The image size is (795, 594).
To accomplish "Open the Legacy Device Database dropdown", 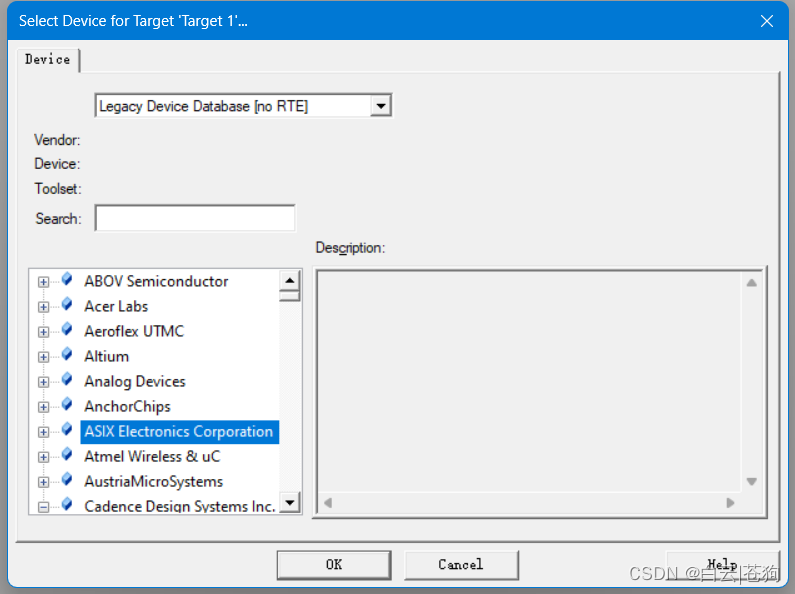I will 381,106.
